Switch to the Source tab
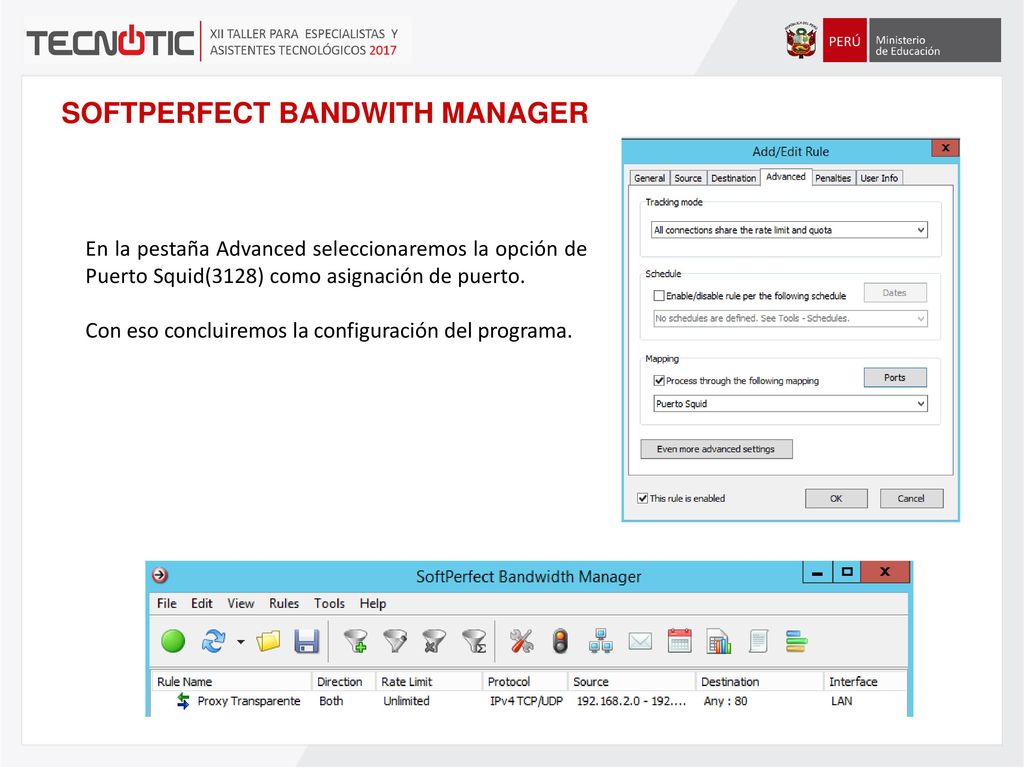This screenshot has width=1024, height=768. click(x=688, y=178)
